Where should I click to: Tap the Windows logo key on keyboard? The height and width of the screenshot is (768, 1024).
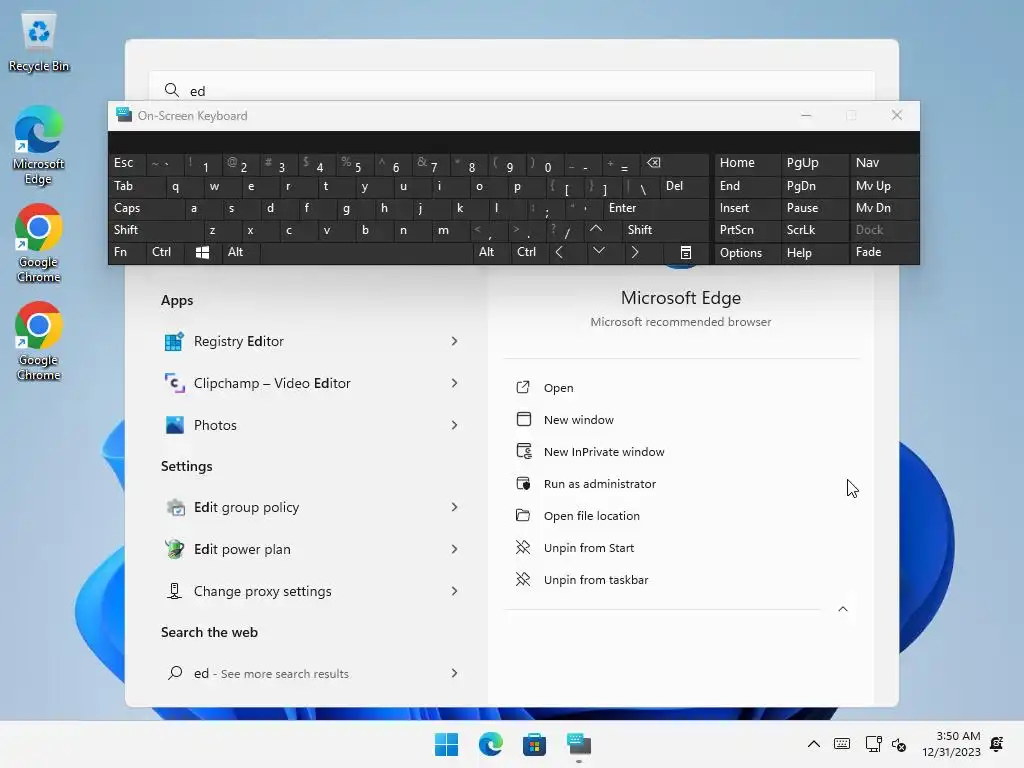pos(202,252)
